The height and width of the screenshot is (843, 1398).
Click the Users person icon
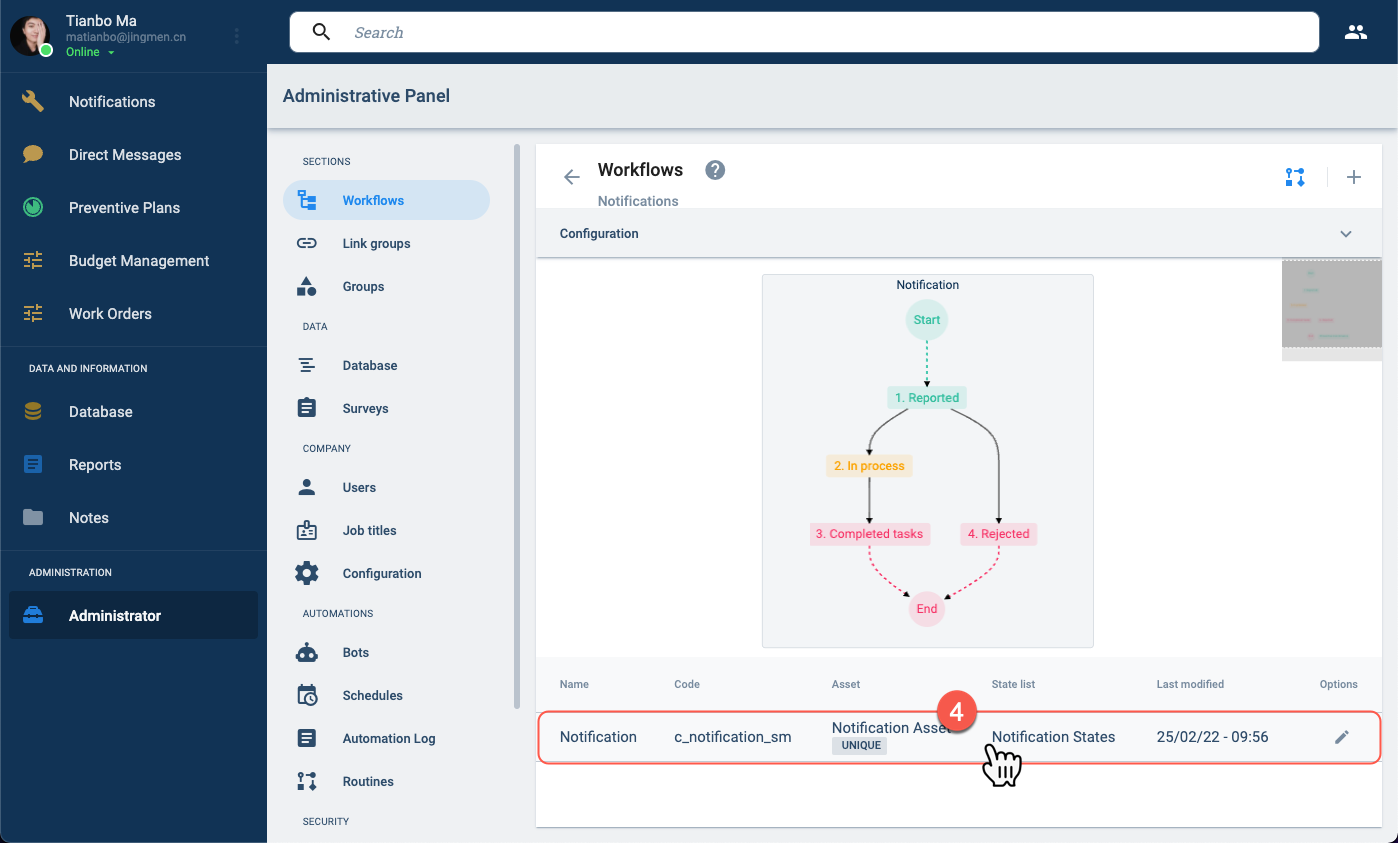[307, 487]
